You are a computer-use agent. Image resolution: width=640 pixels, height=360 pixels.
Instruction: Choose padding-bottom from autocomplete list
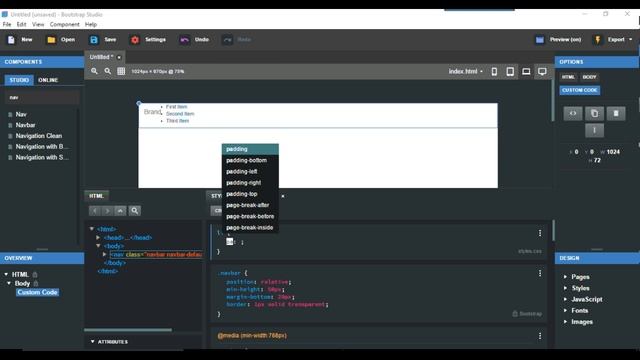tap(250, 160)
